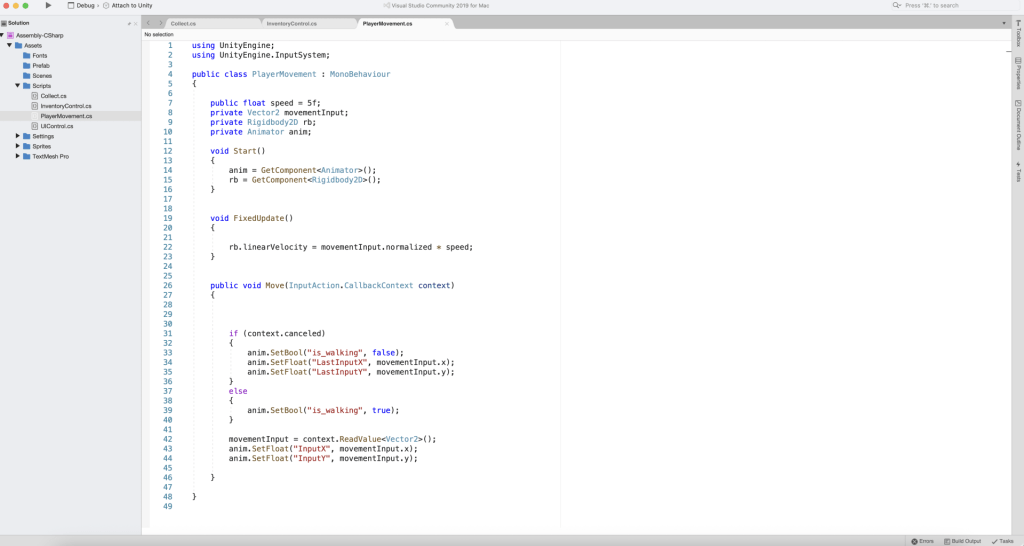Close the Solution panel with the X

click(x=136, y=23)
